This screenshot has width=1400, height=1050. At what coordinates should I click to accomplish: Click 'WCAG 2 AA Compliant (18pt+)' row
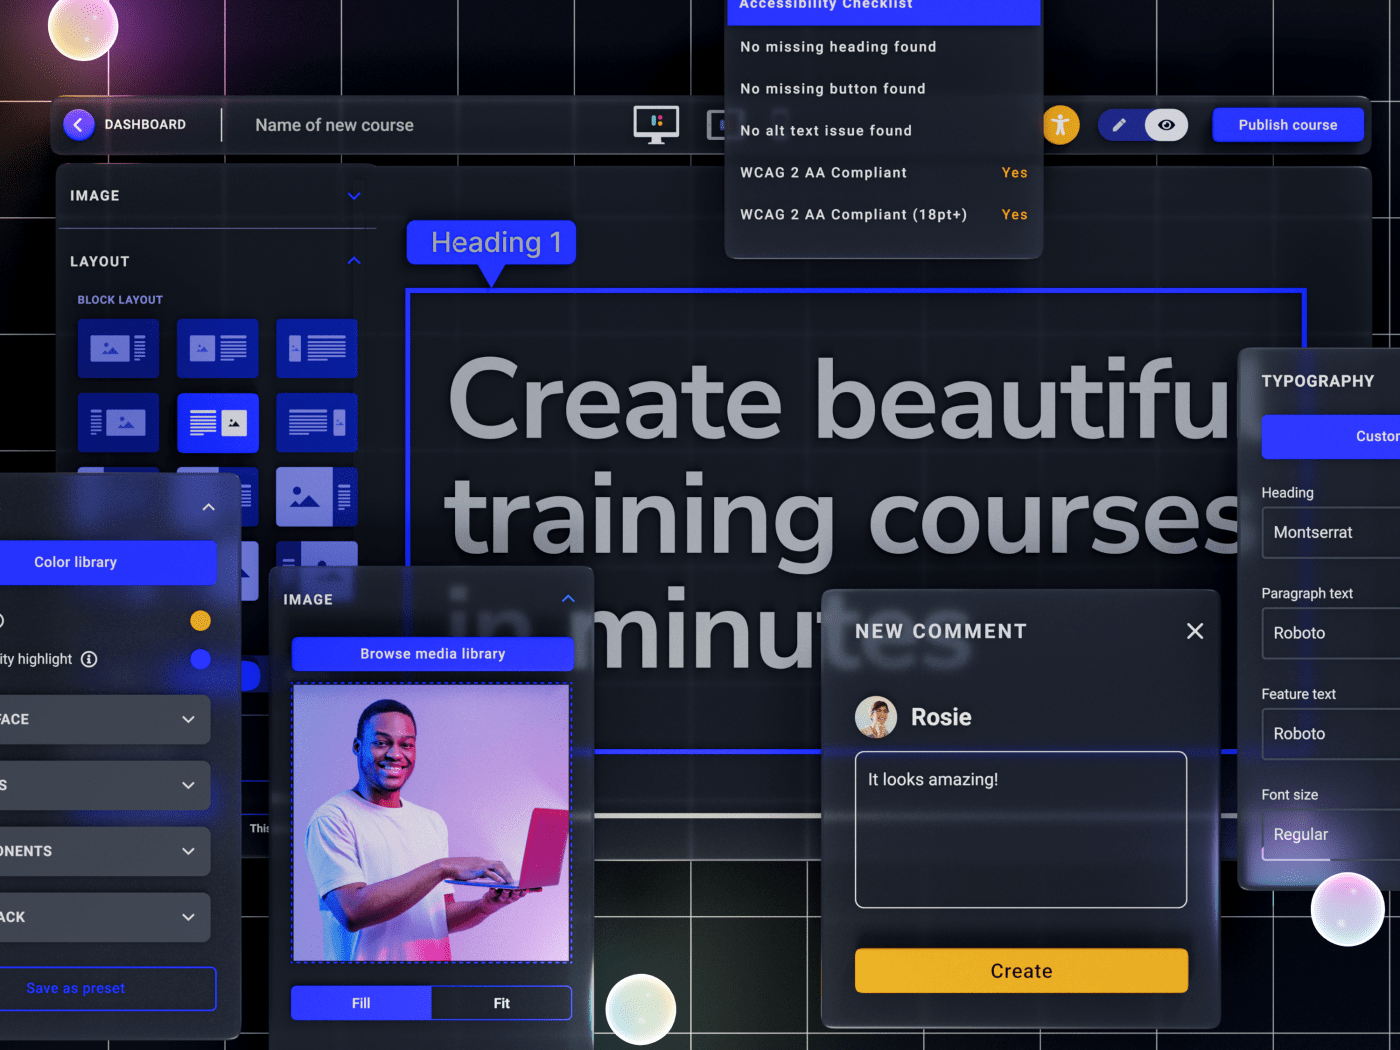point(884,215)
